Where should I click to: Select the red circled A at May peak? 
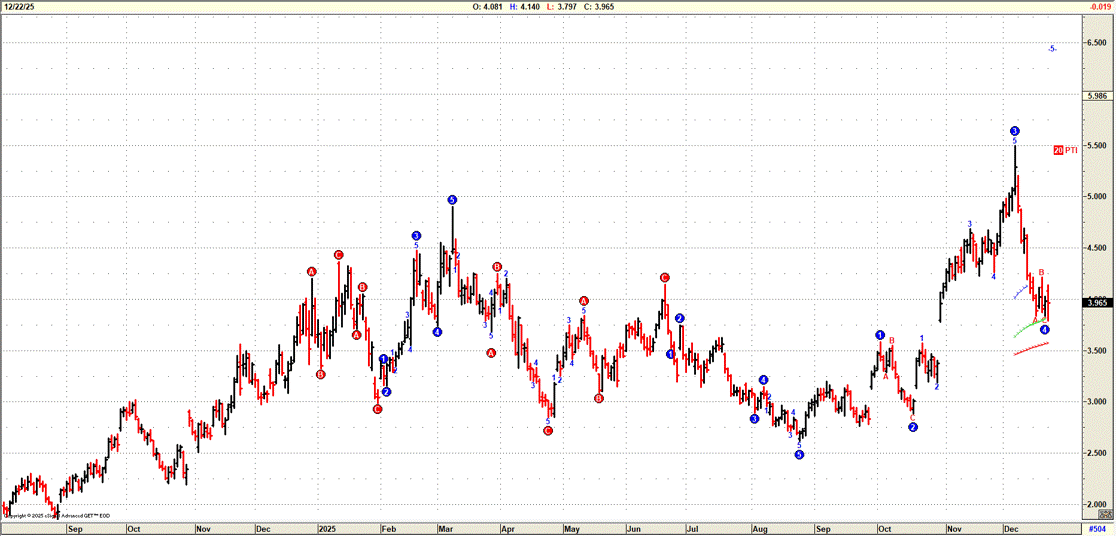(584, 301)
